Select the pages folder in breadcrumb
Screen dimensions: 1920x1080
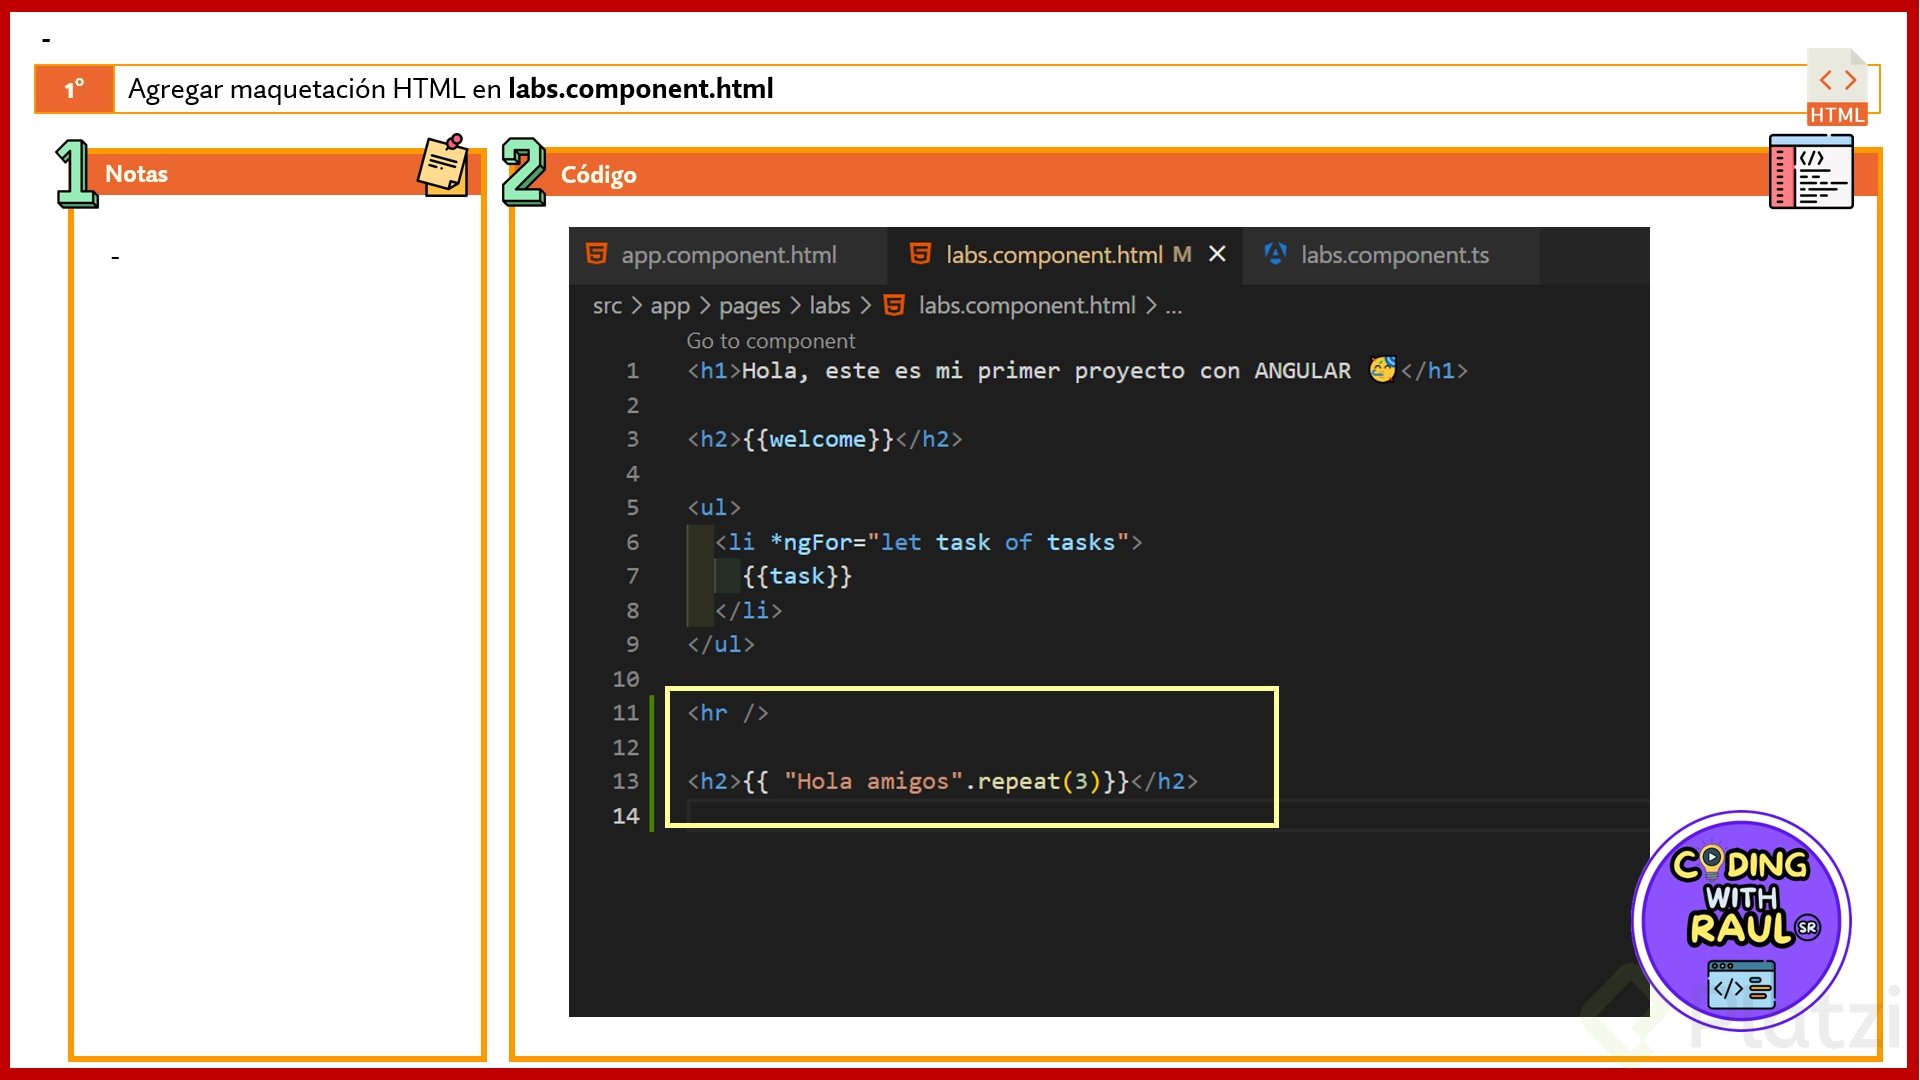point(749,306)
